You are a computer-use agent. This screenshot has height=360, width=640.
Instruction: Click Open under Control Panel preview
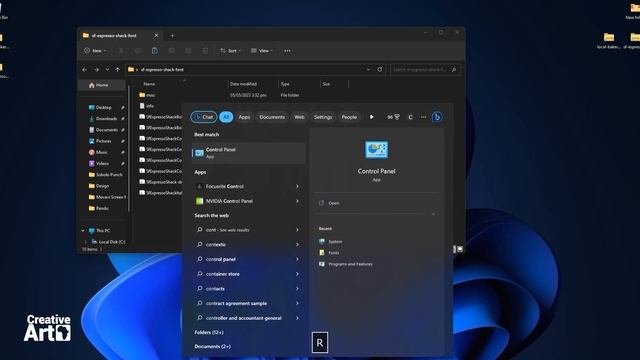tap(333, 203)
